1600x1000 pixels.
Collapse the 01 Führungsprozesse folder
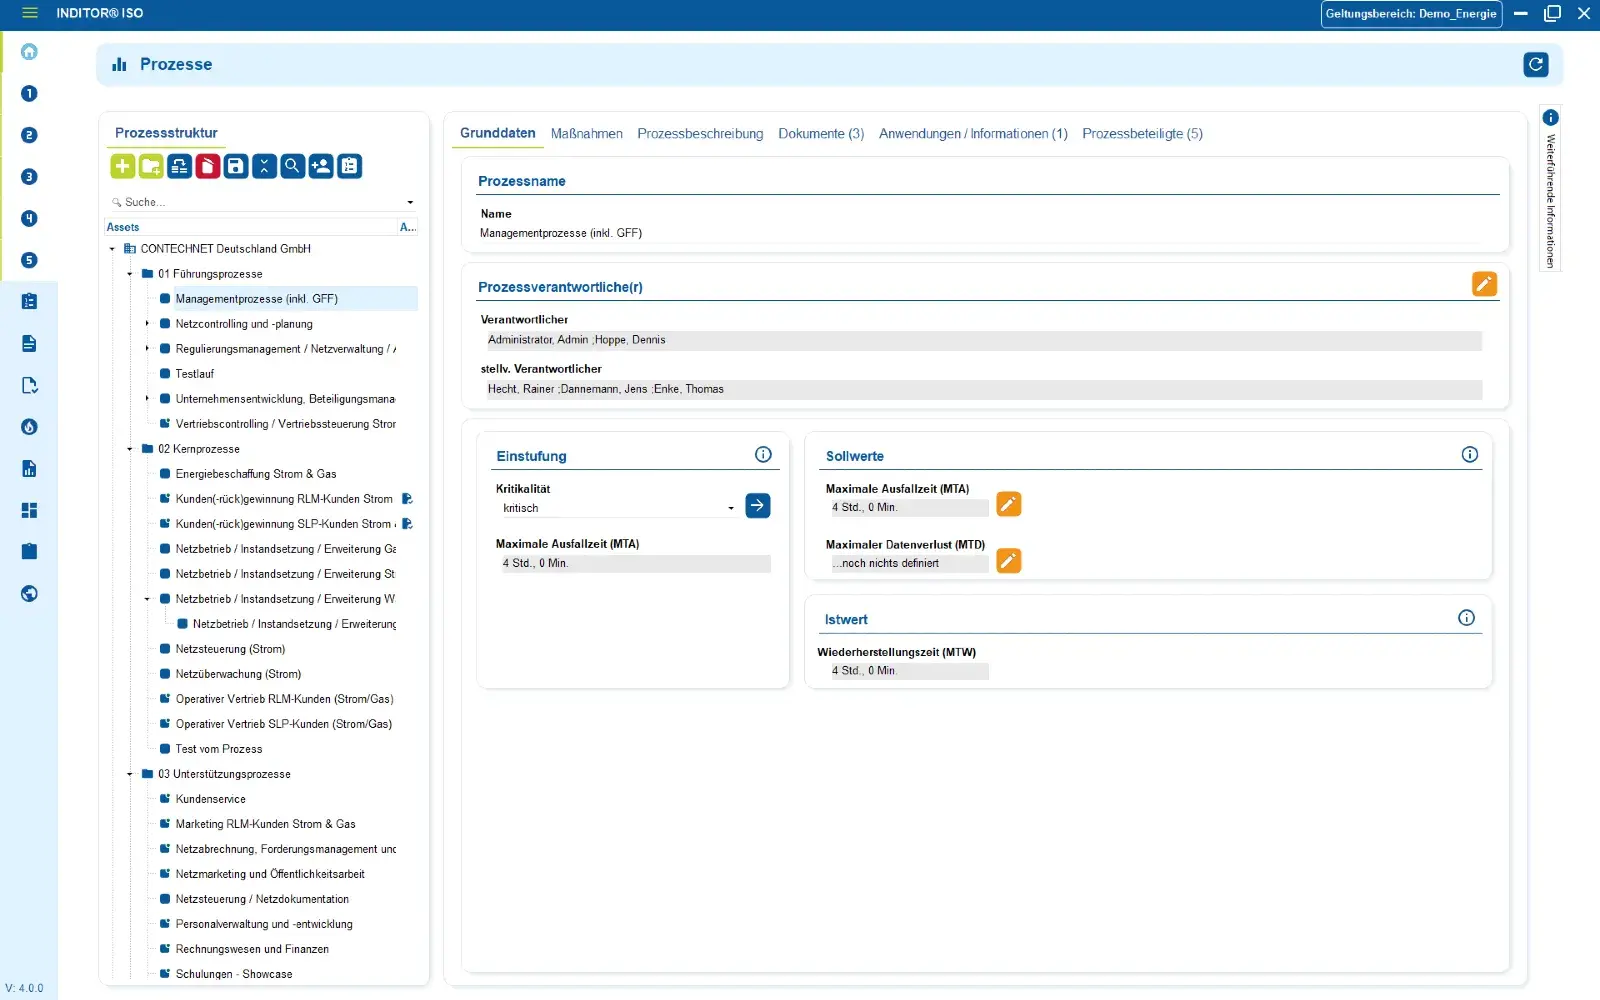coord(128,273)
